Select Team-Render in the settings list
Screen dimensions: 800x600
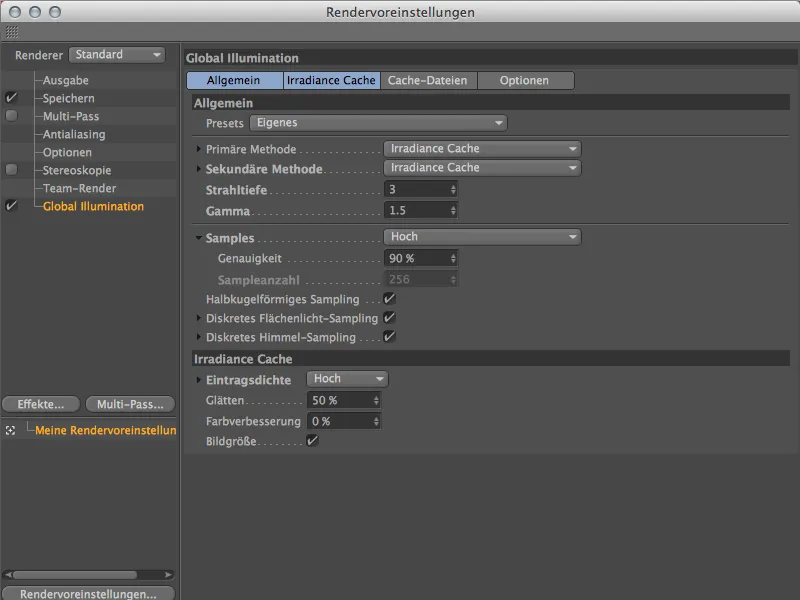[80, 188]
